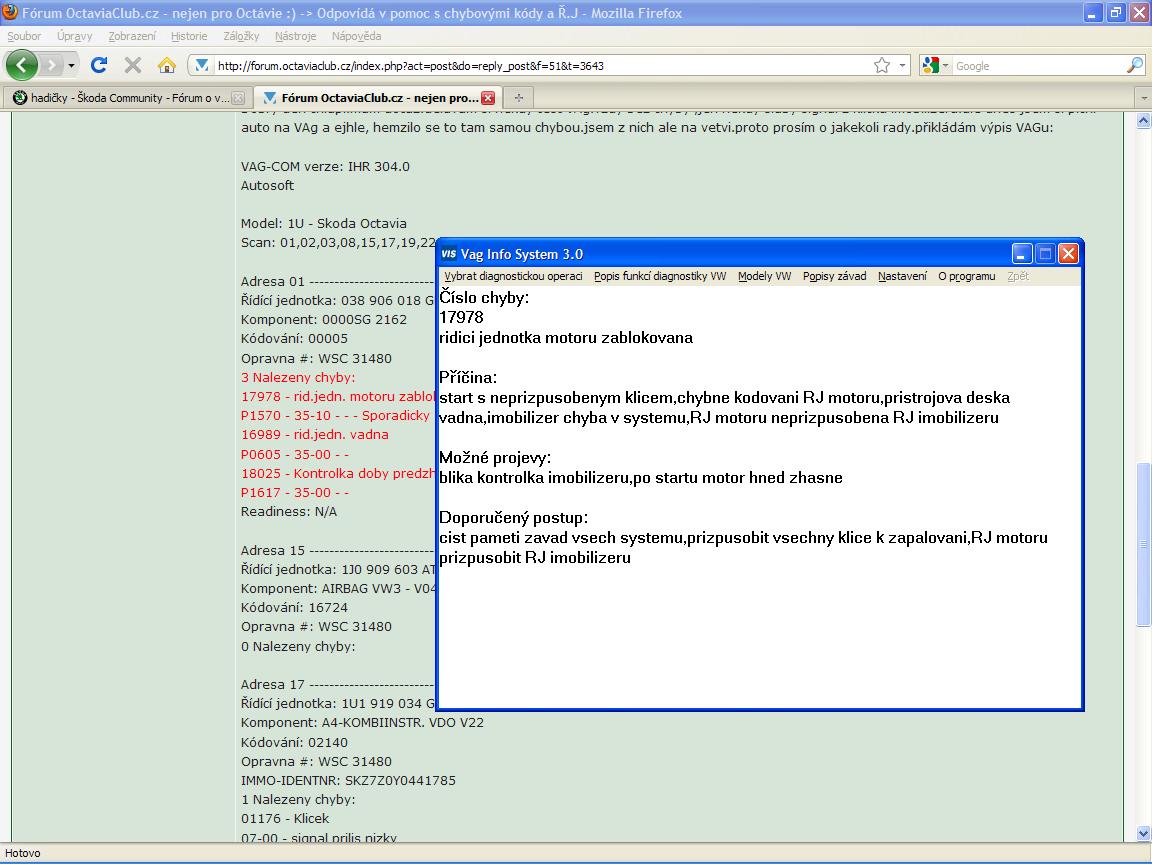Click the forward navigation arrow
The image size is (1152, 864).
52,65
